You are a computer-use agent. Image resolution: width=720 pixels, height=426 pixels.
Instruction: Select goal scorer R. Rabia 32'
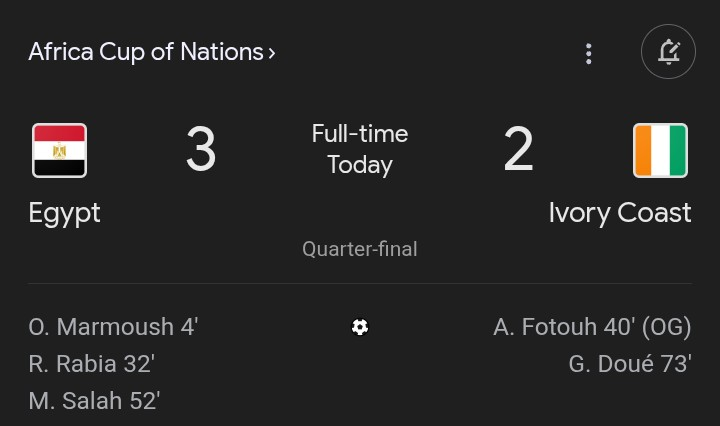tap(91, 364)
